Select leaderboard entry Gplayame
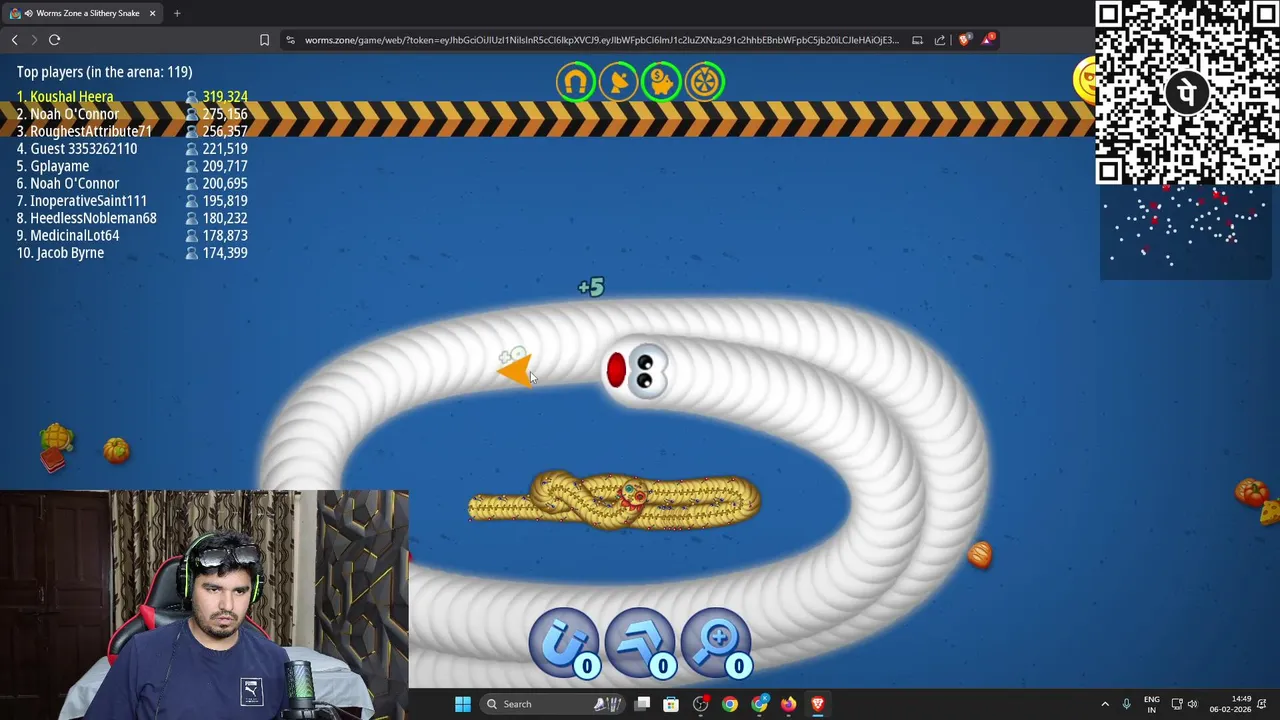 (x=53, y=166)
